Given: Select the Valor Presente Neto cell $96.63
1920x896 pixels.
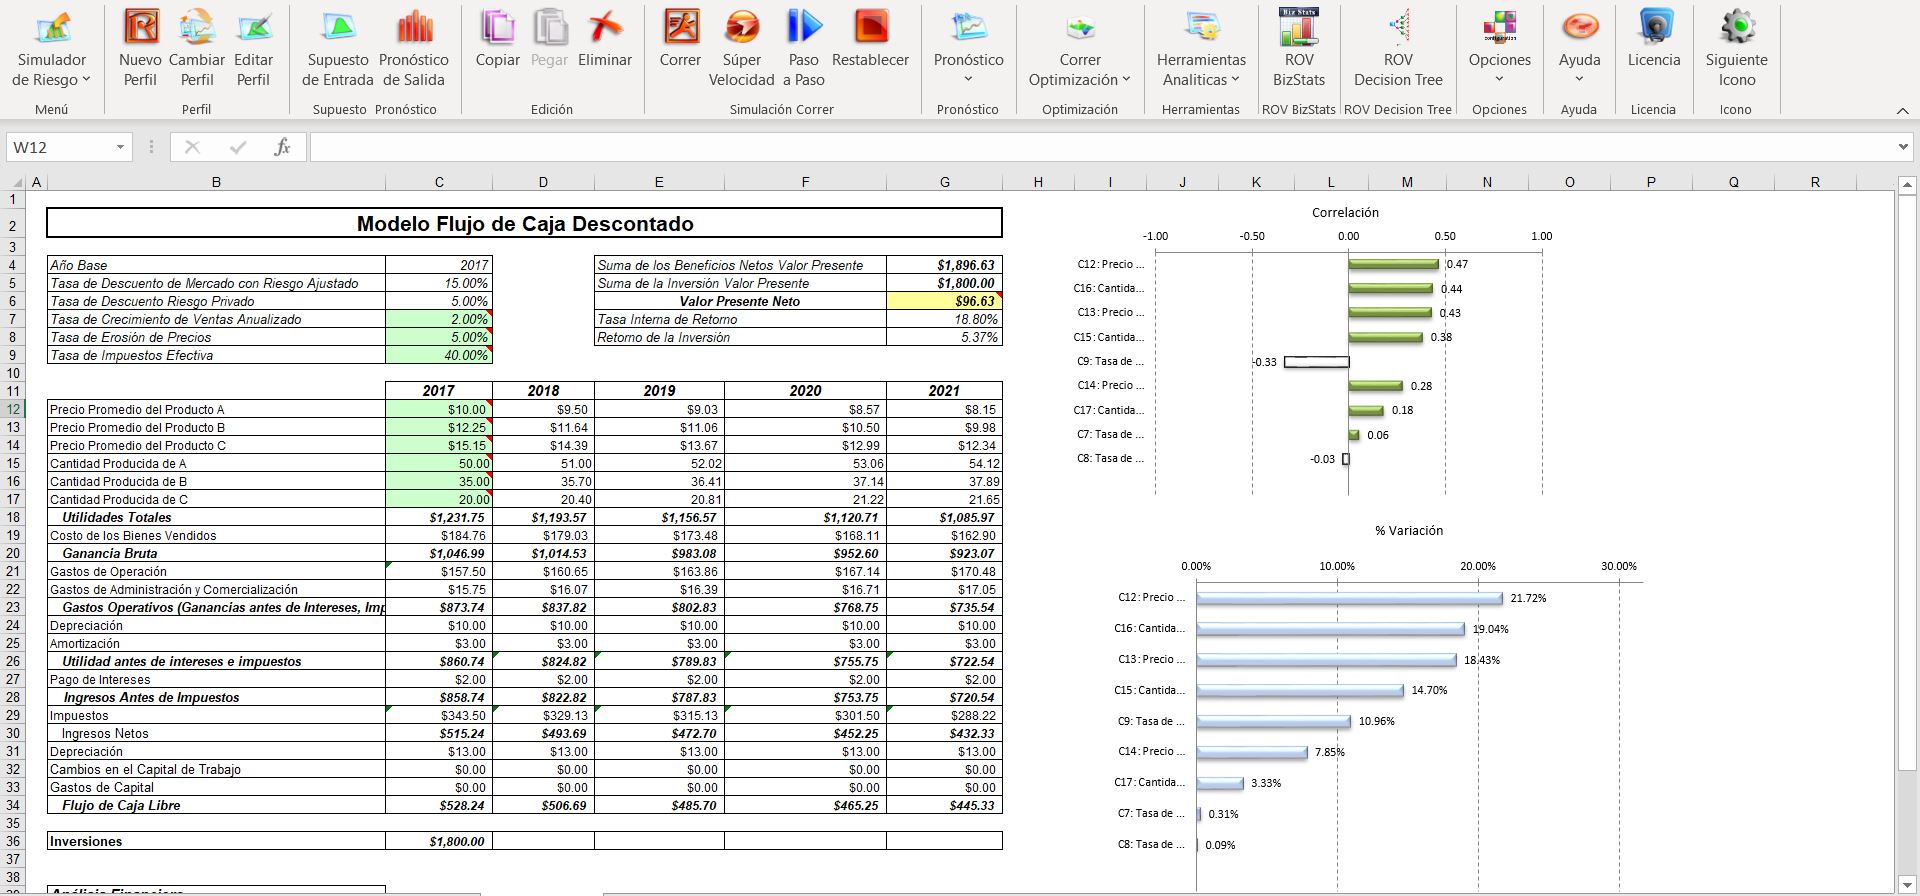Looking at the screenshot, I should pos(944,301).
